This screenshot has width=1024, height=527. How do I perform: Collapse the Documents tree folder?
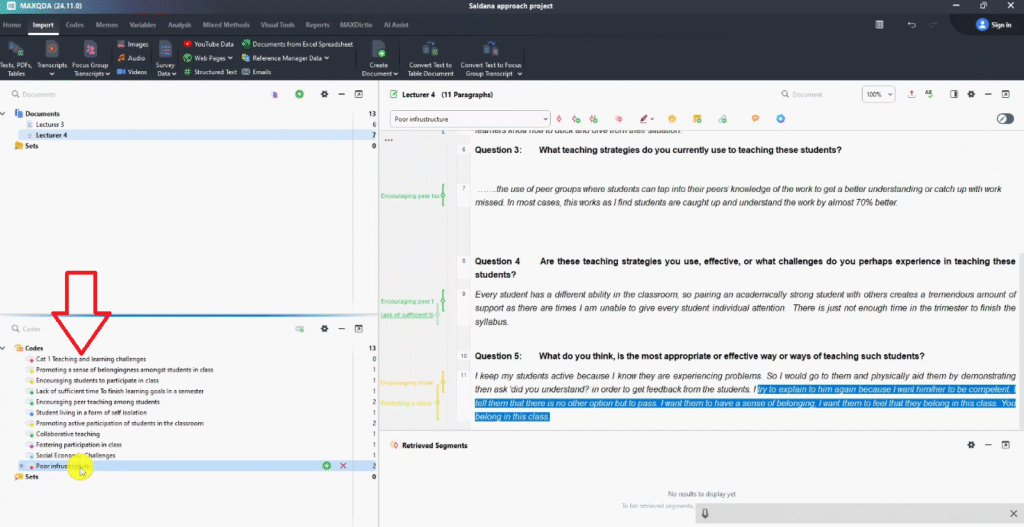(x=9, y=114)
